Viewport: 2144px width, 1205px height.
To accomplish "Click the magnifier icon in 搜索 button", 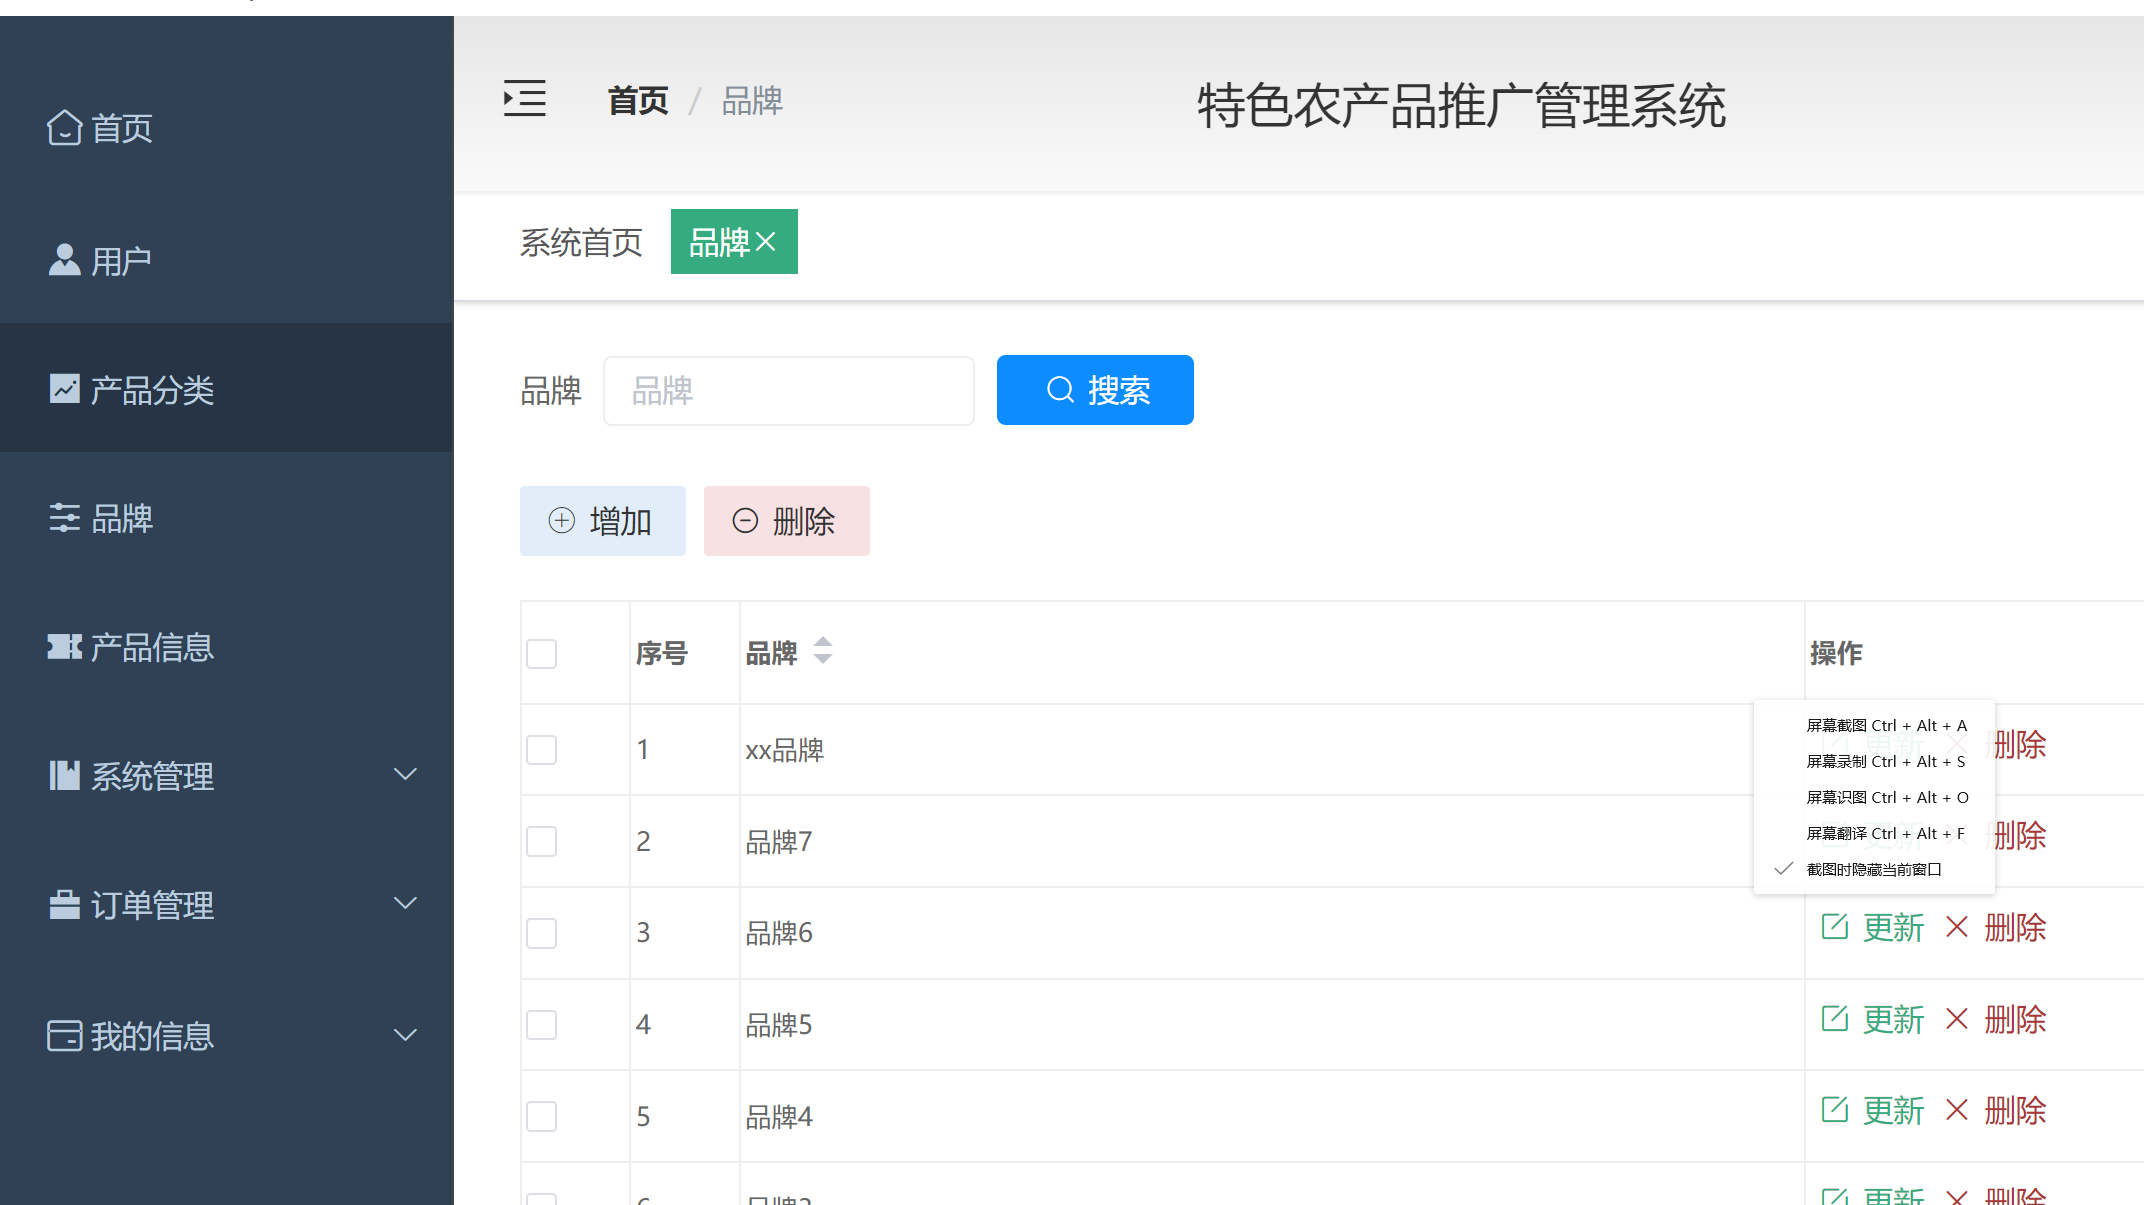I will (1060, 390).
